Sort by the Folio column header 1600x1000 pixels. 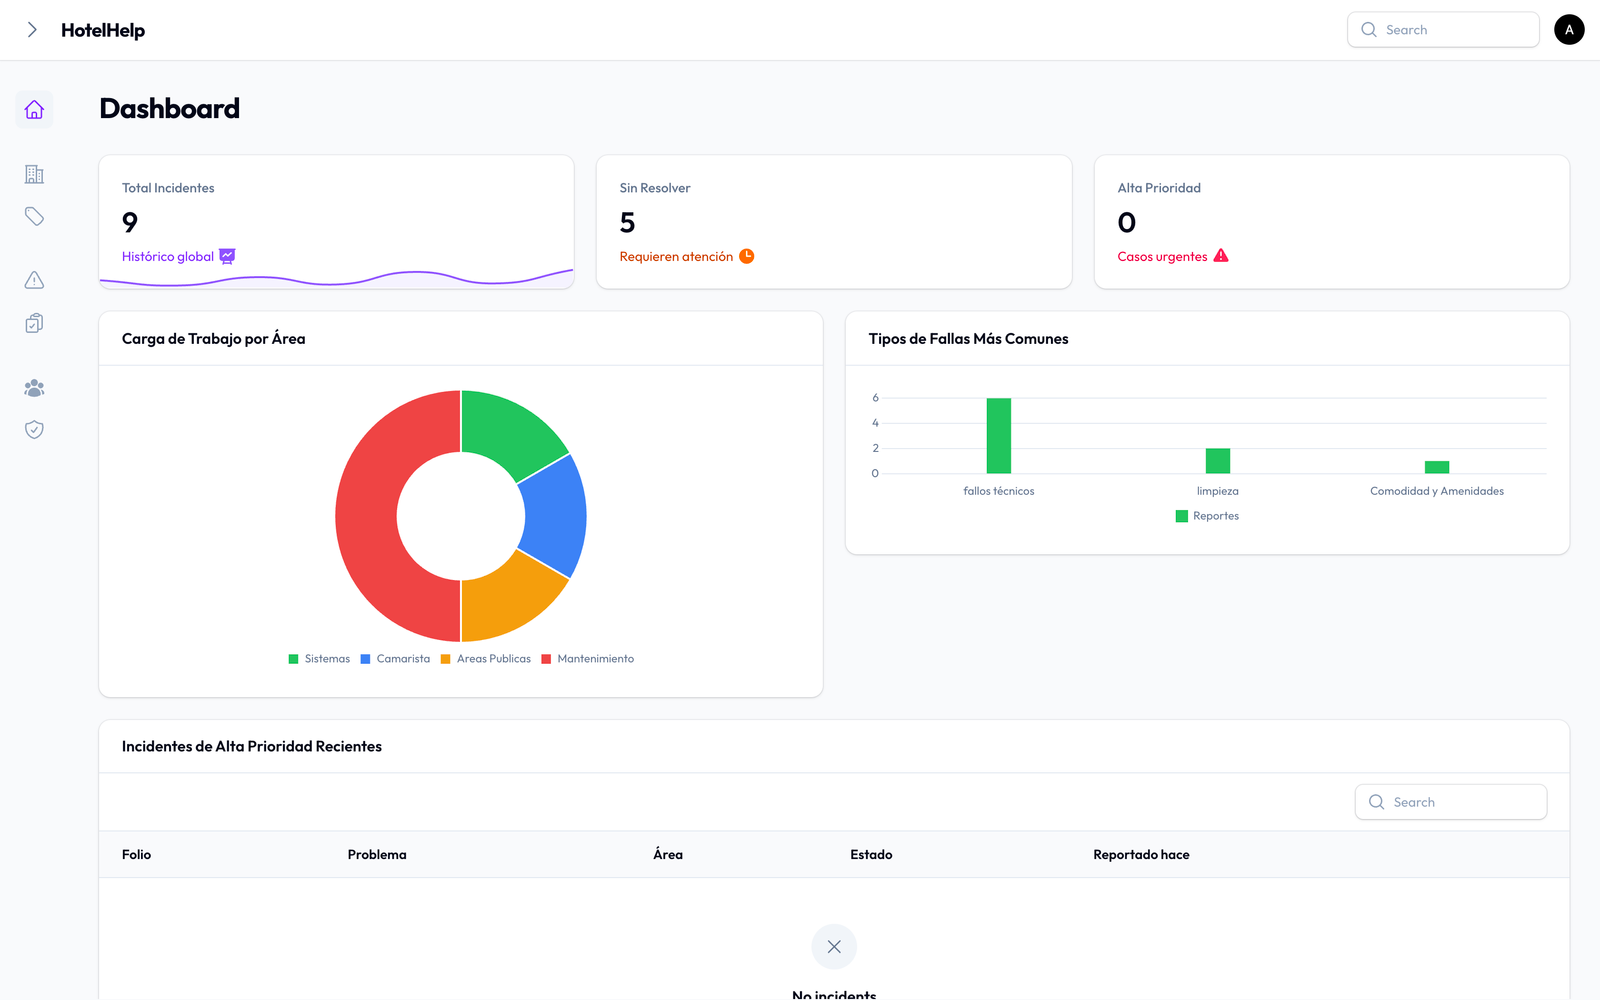137,855
